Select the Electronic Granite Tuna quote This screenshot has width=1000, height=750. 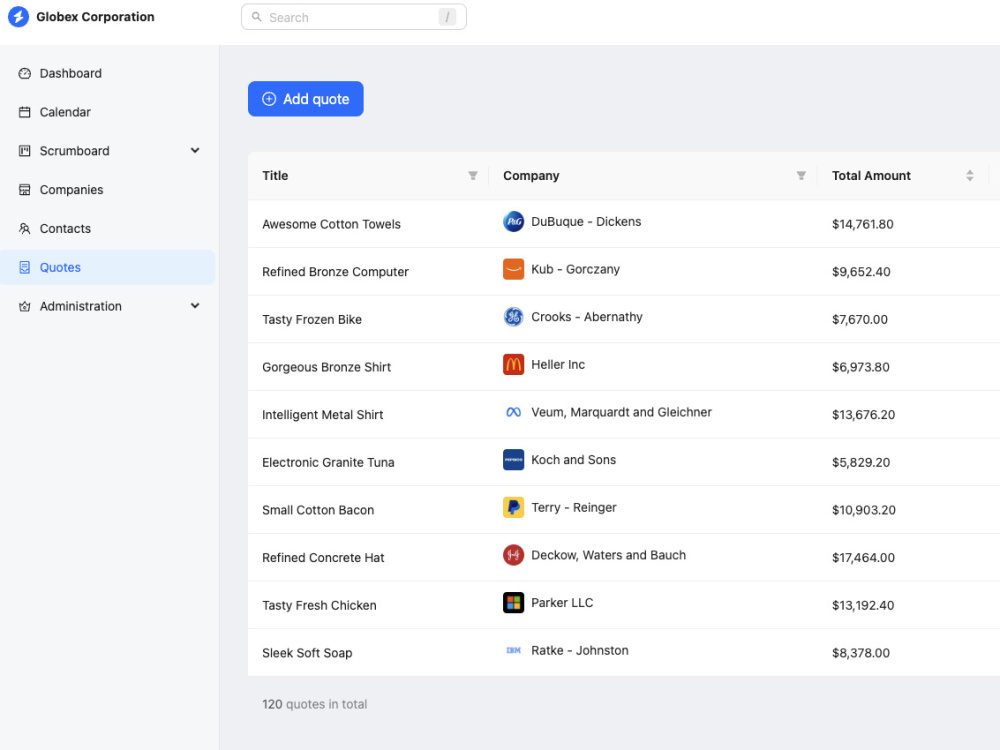328,462
